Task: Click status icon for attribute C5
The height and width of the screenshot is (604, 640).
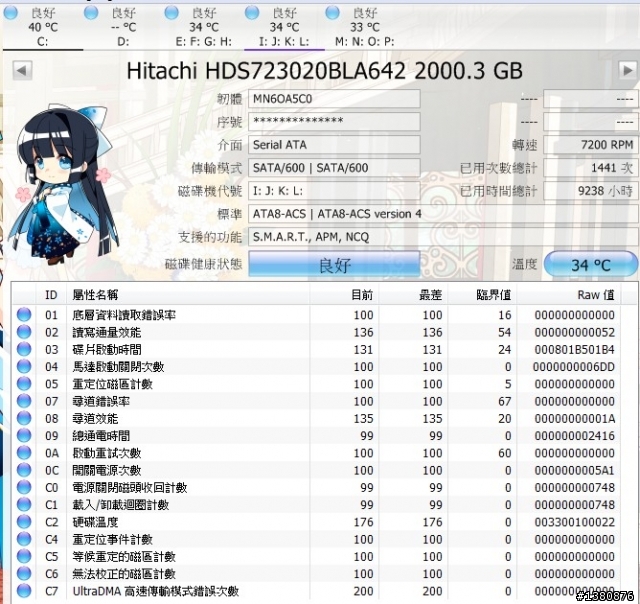Action: pyautogui.click(x=24, y=557)
